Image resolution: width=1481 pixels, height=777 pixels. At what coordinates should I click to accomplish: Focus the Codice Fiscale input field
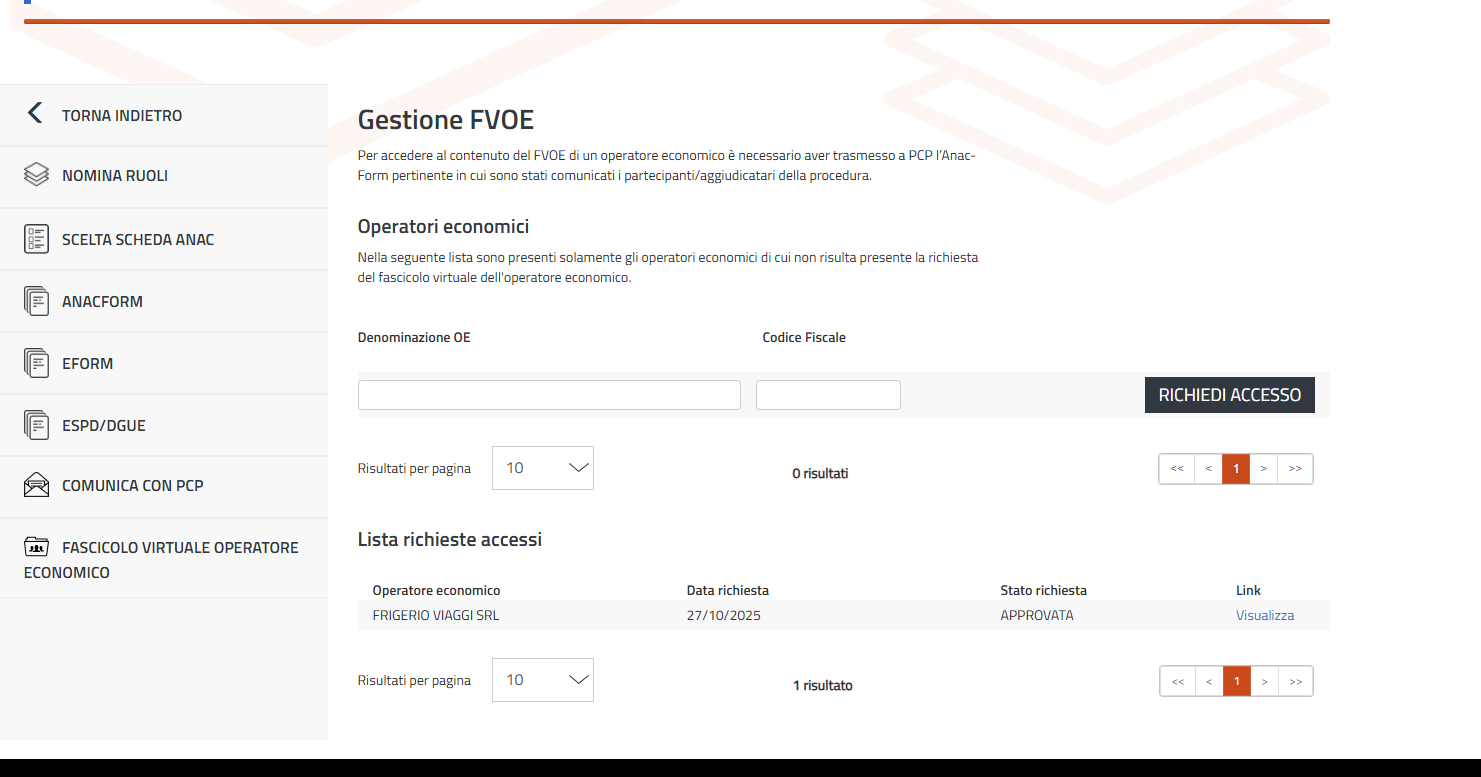[828, 395]
